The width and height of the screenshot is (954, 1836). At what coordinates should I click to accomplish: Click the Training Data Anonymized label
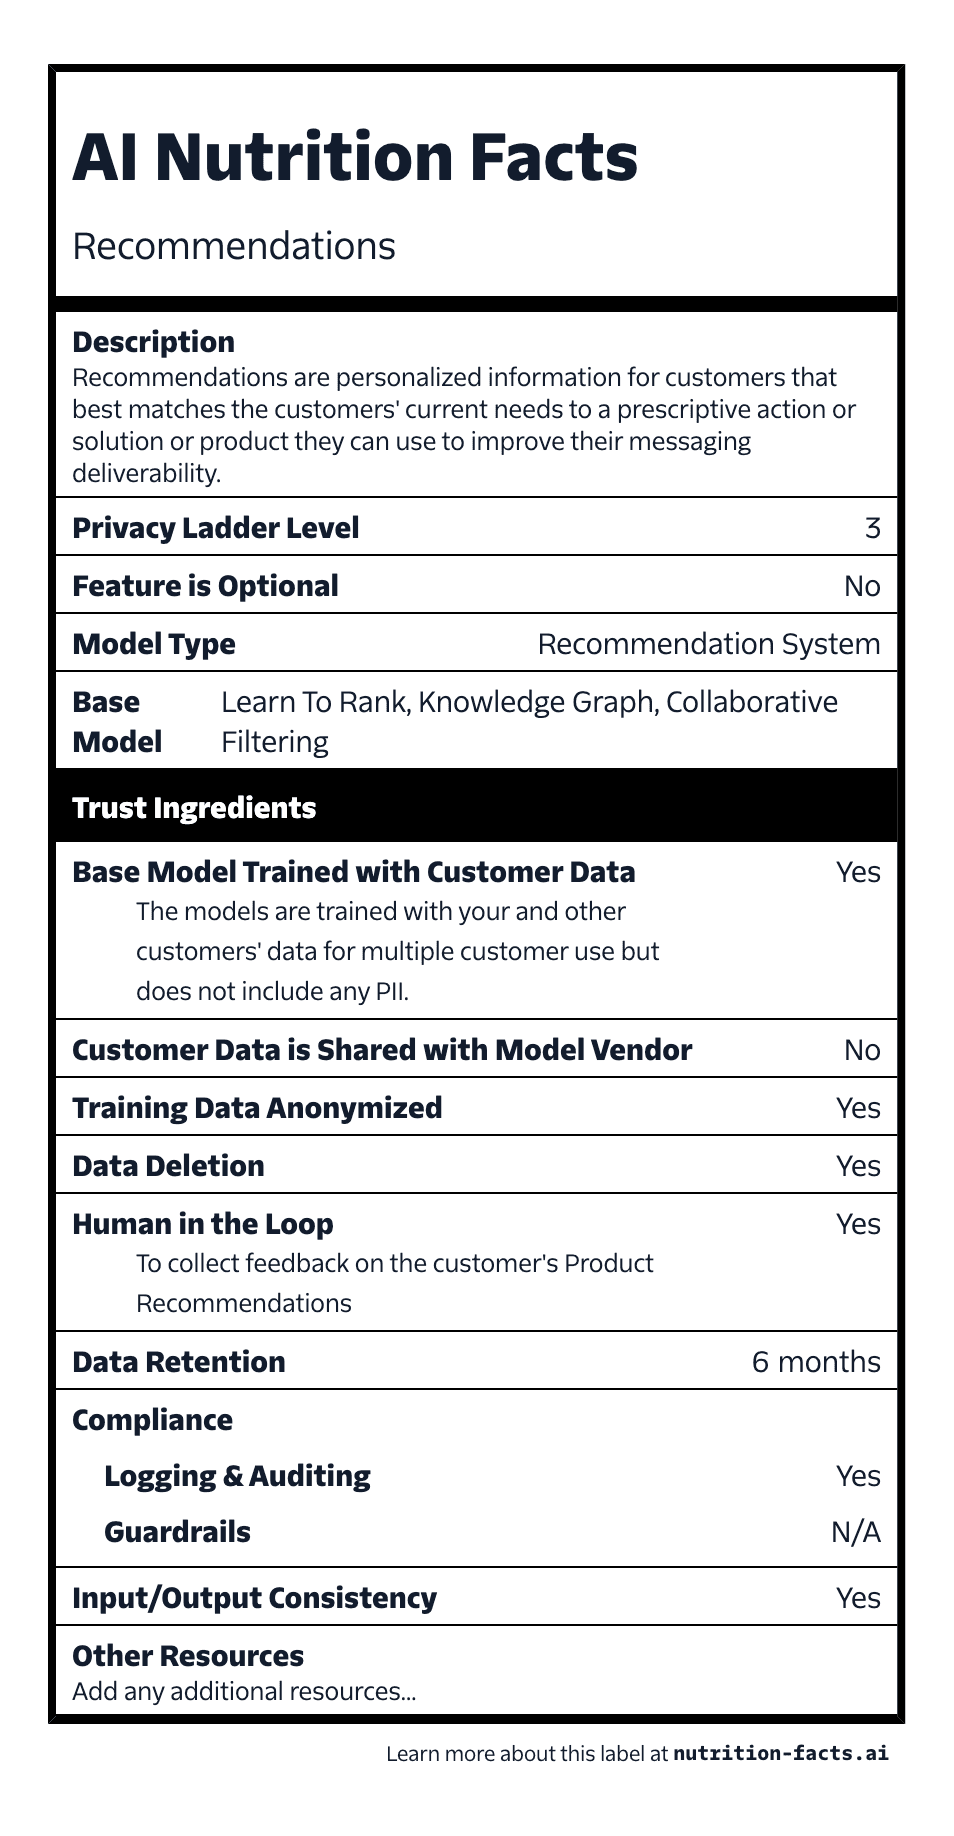[x=257, y=1108]
